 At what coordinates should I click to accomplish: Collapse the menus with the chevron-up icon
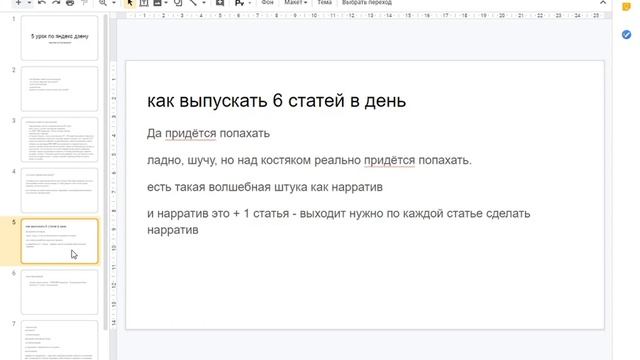pyautogui.click(x=603, y=2)
